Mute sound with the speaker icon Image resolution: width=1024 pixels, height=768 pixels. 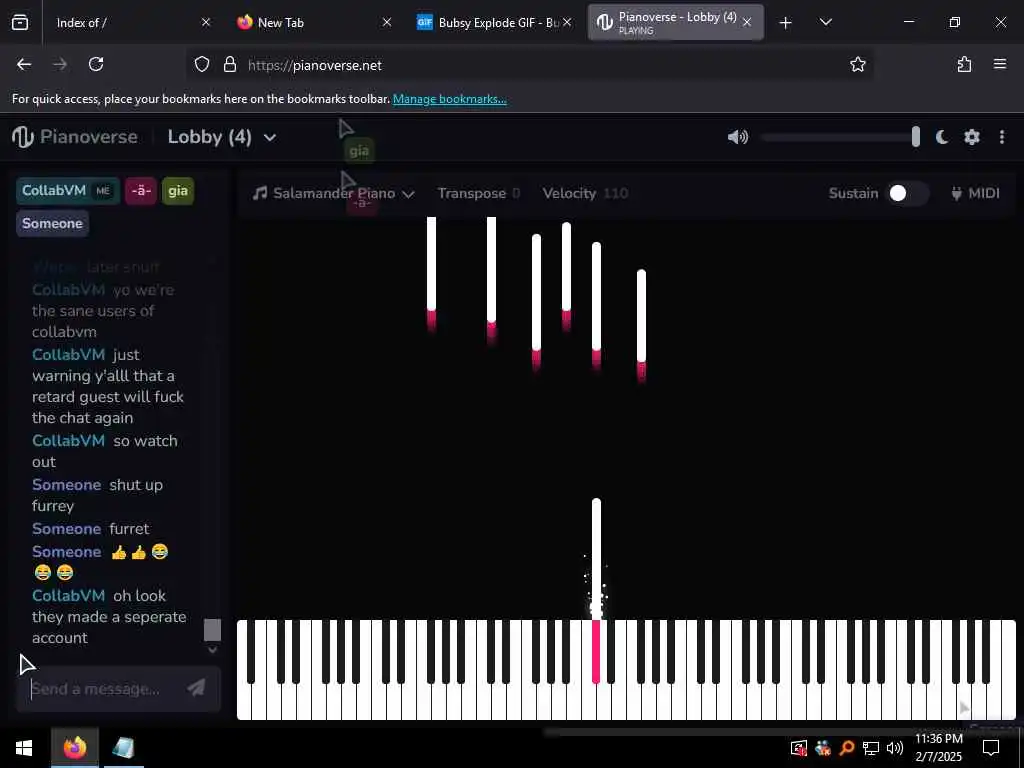[x=737, y=137]
